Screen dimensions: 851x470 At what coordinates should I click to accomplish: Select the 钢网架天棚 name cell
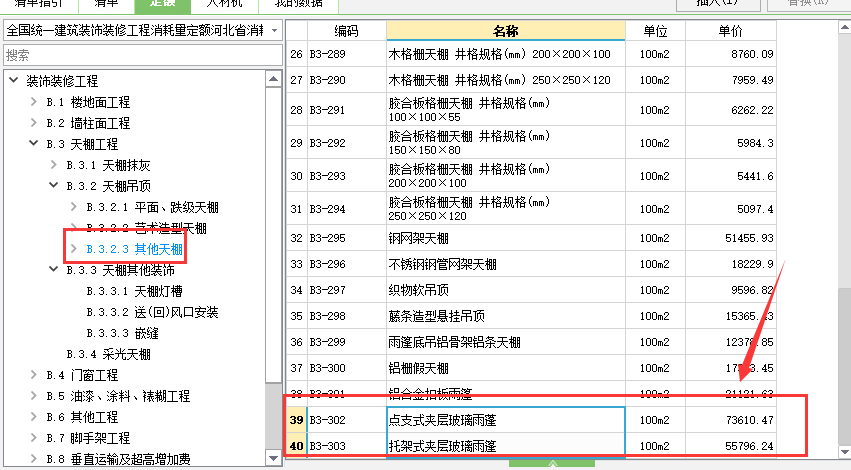pyautogui.click(x=506, y=238)
